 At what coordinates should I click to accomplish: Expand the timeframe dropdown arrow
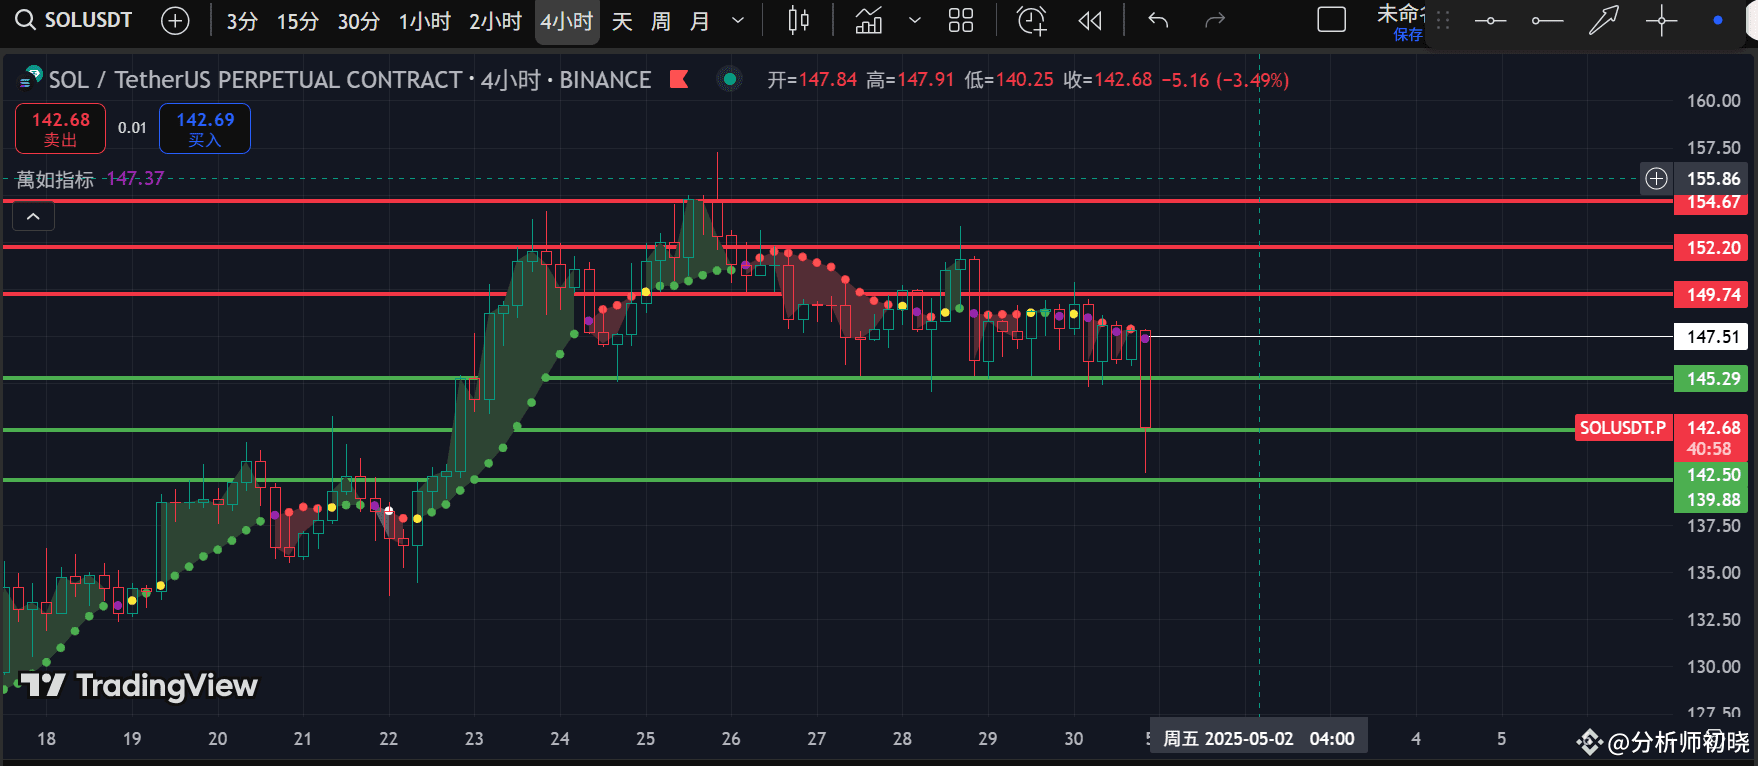(x=738, y=21)
